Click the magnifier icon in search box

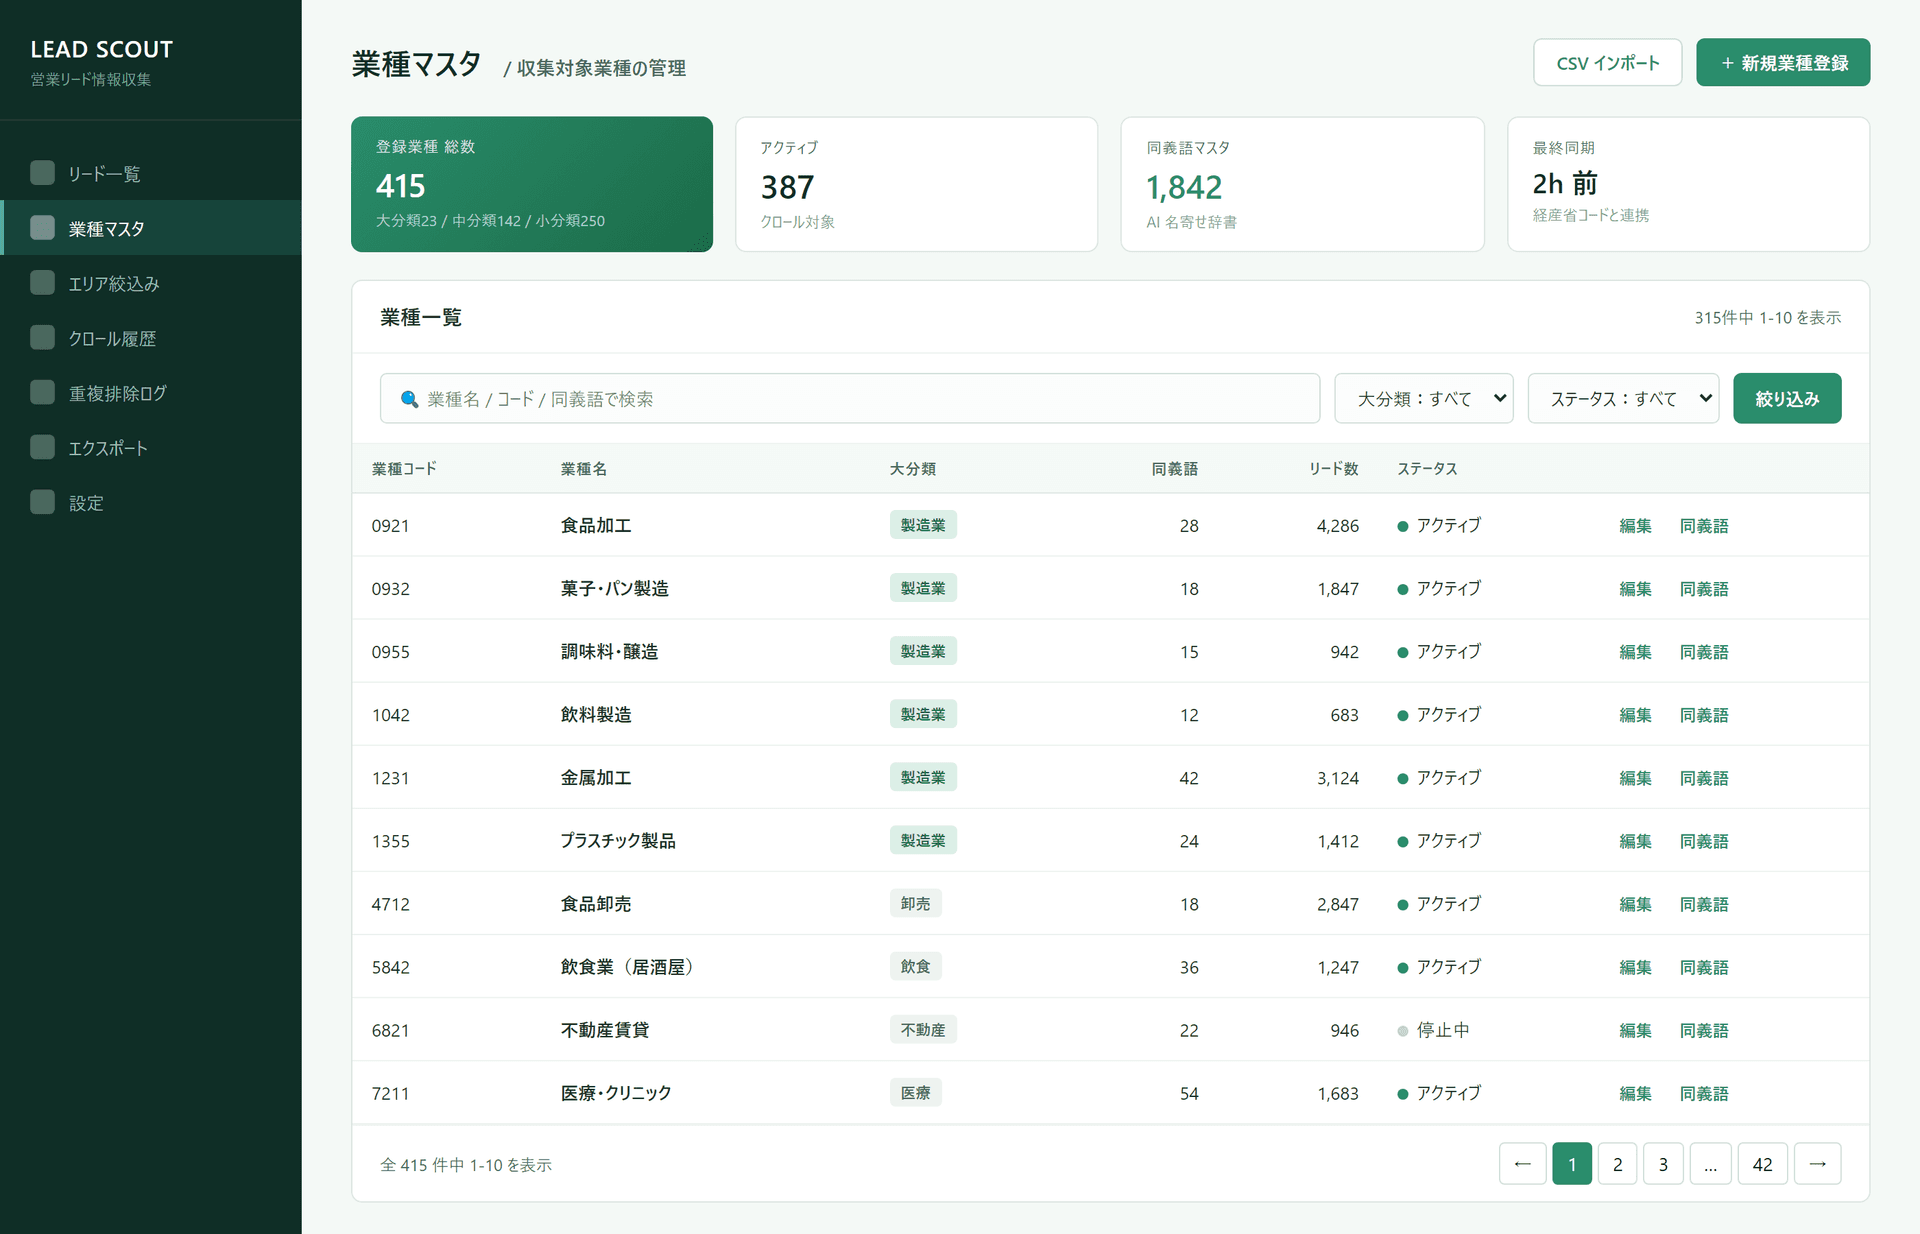click(409, 399)
